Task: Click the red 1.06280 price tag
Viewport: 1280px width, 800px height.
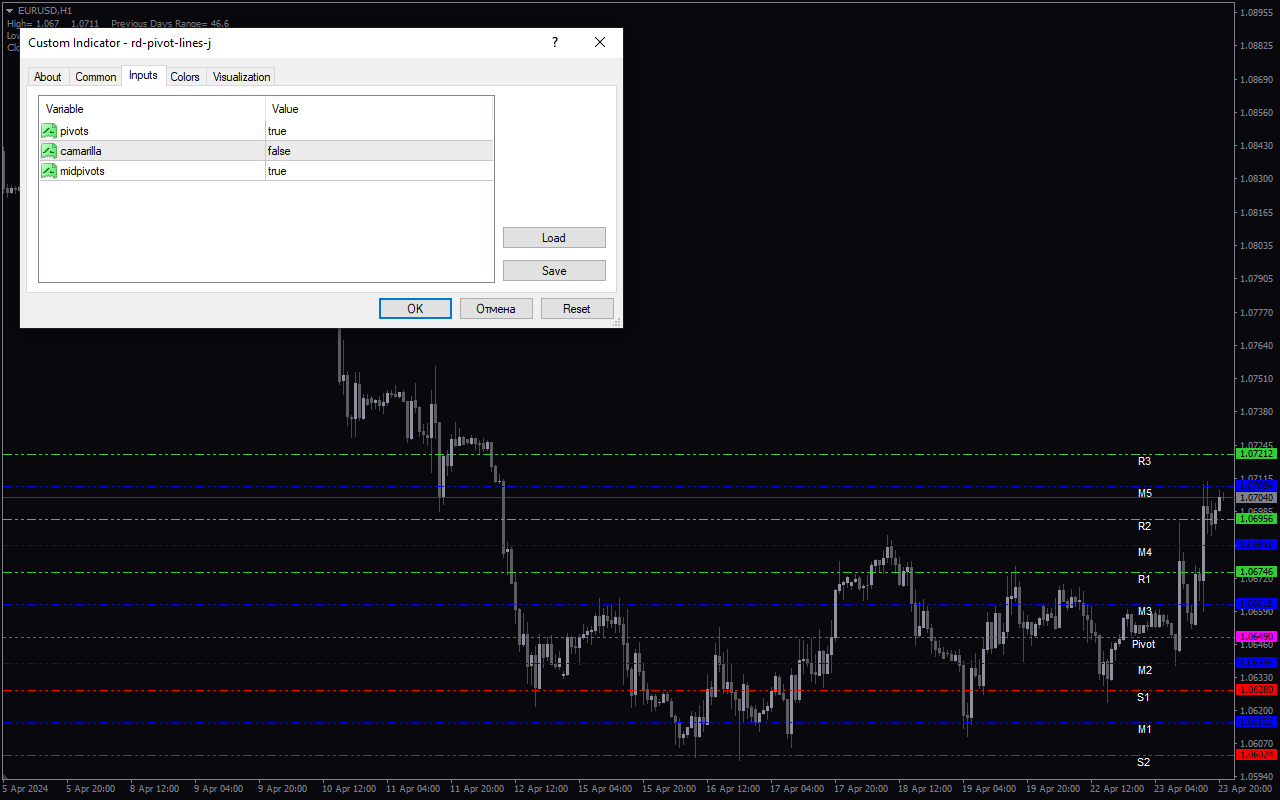Action: 1257,690
